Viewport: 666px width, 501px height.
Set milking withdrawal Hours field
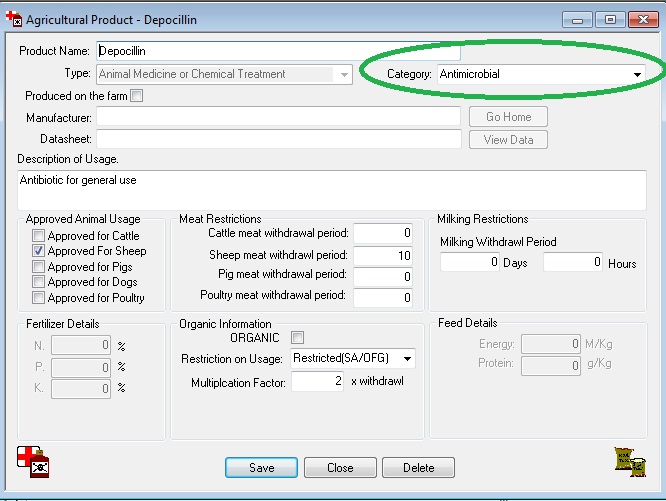tap(573, 262)
